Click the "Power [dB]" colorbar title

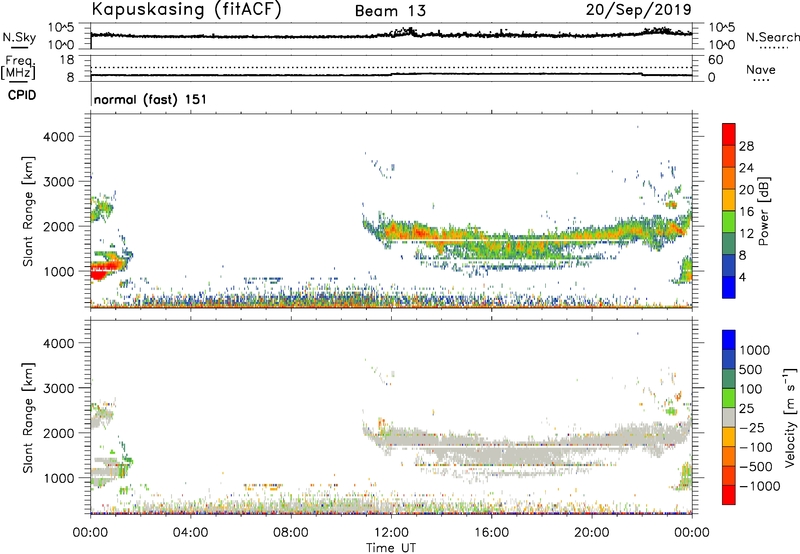(763, 211)
